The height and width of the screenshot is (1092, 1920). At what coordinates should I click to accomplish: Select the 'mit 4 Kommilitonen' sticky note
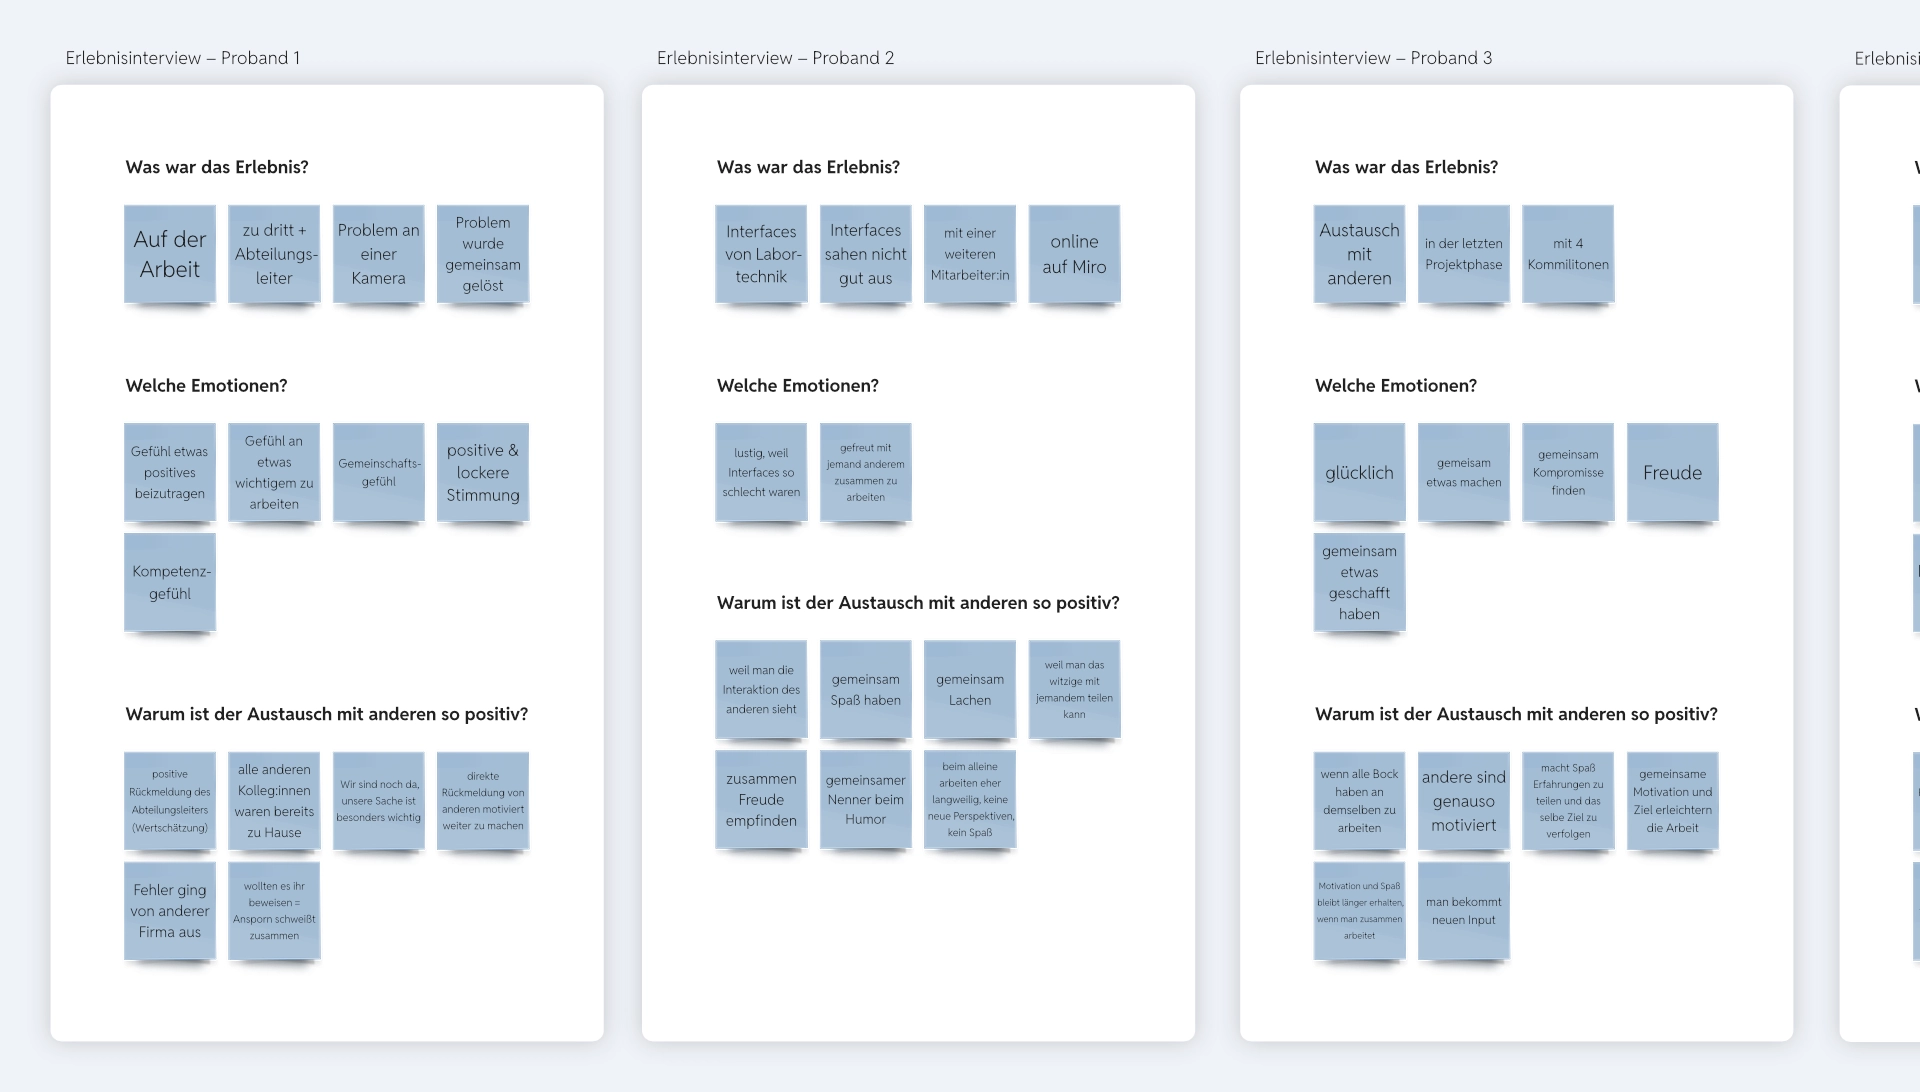1567,254
